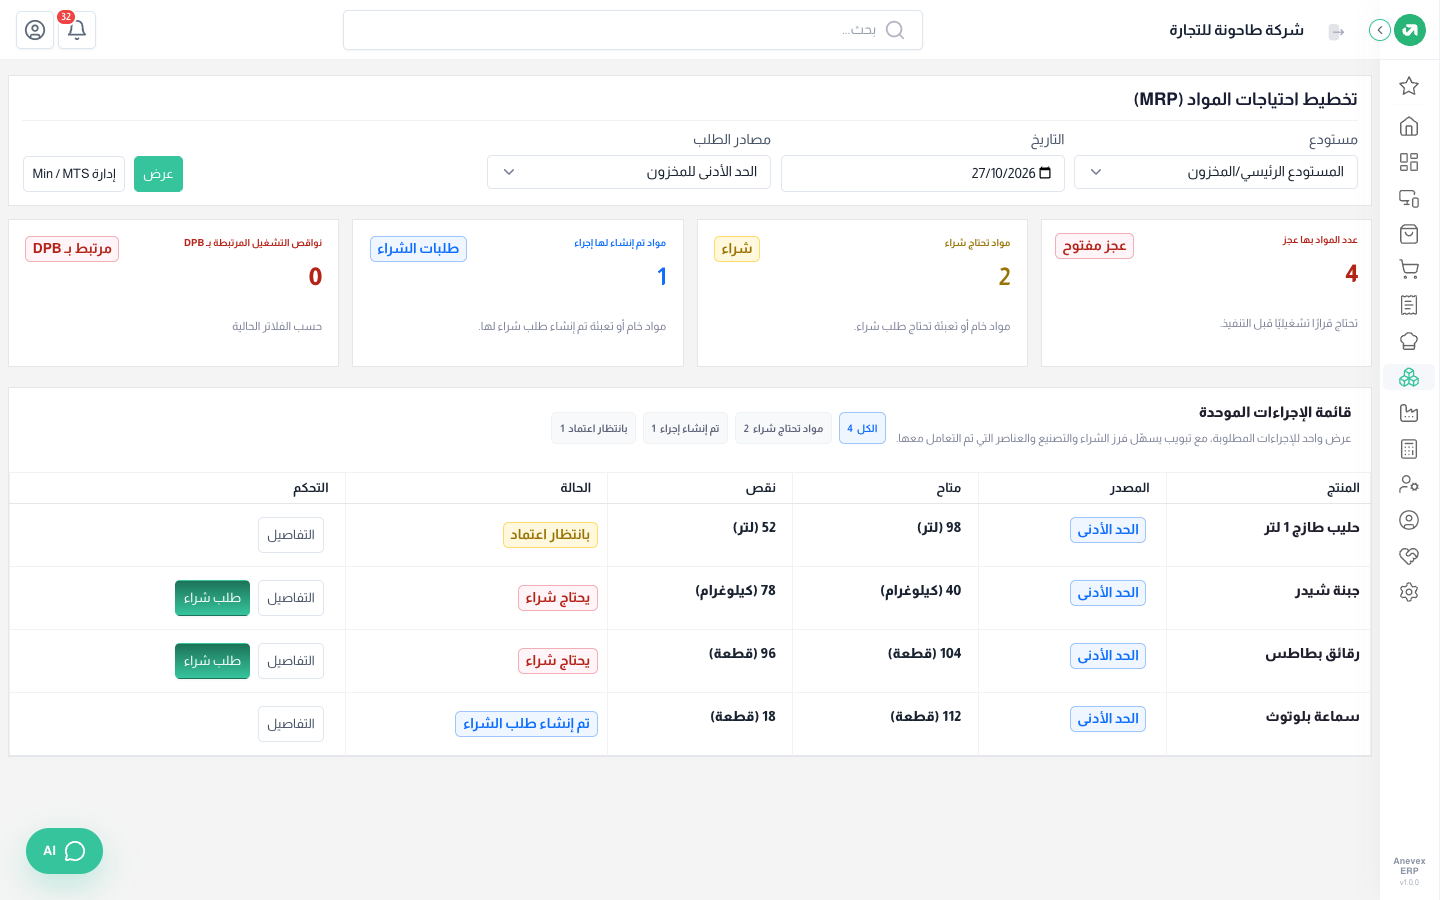Viewport: 1440px width, 900px height.
Task: Open the shopping bag icon in sidebar
Action: [1409, 234]
